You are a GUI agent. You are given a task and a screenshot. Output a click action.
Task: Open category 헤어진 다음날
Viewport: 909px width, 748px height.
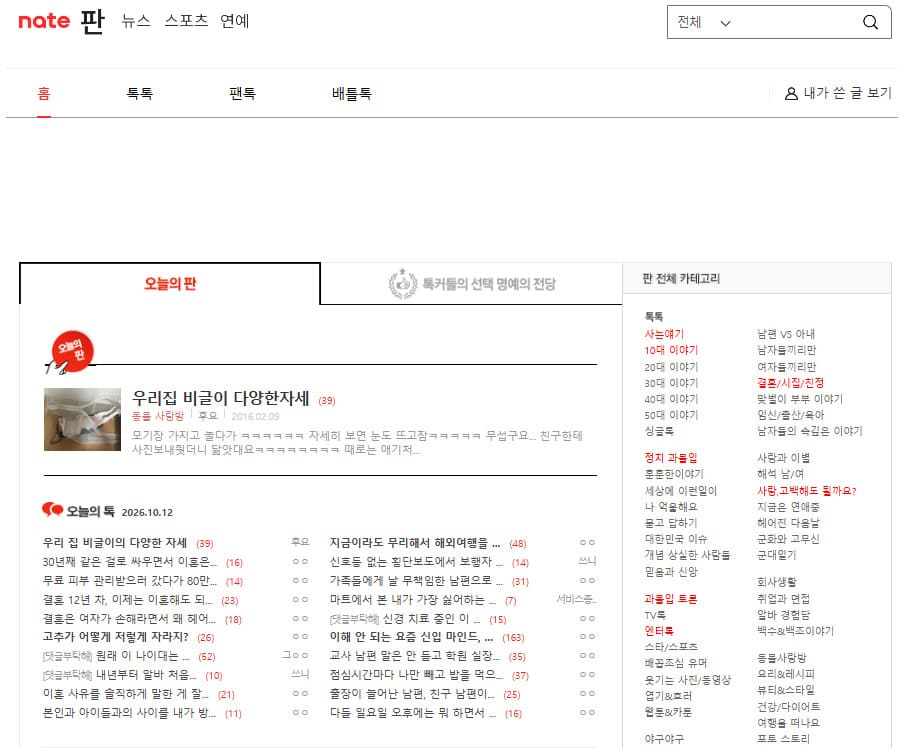[x=788, y=523]
